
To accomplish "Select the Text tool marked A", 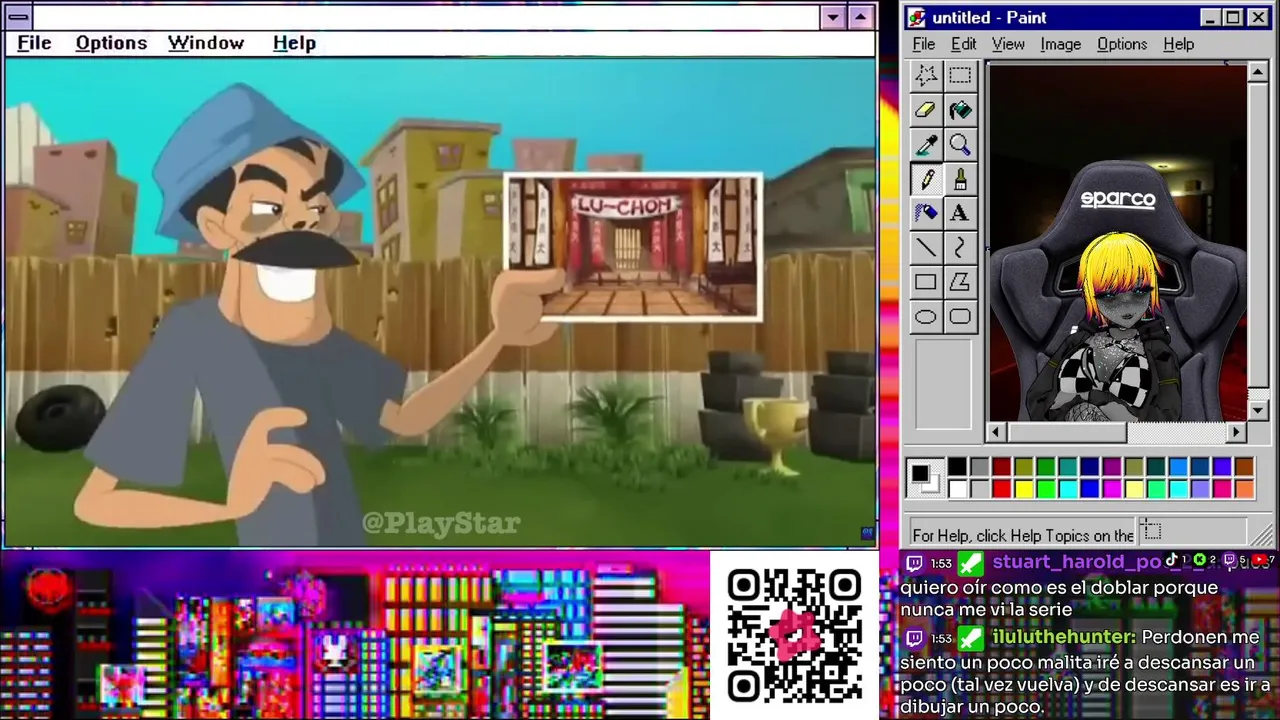I will click(x=960, y=213).
